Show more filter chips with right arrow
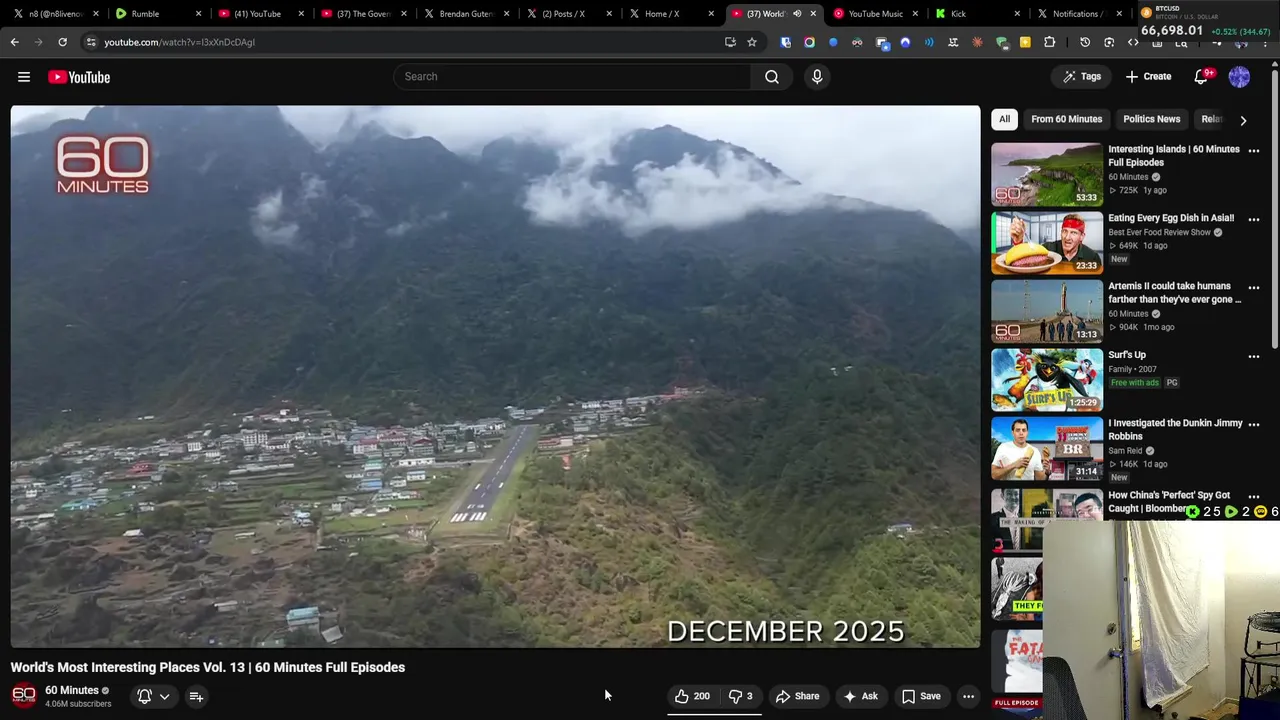The image size is (1280, 720). coord(1243,120)
